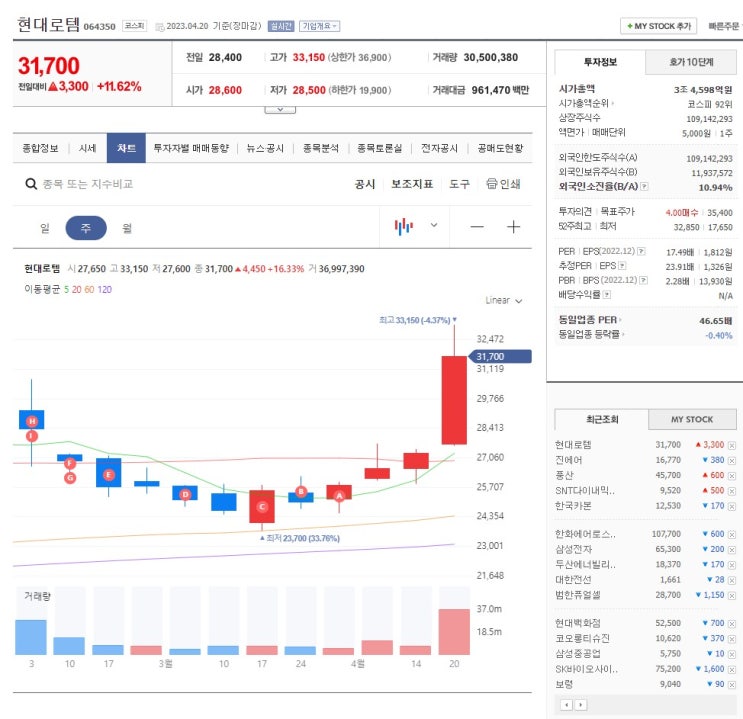This screenshot has height=719, width=743.
Task: Open 공시 disclosures menu on chart
Action: click(x=365, y=184)
